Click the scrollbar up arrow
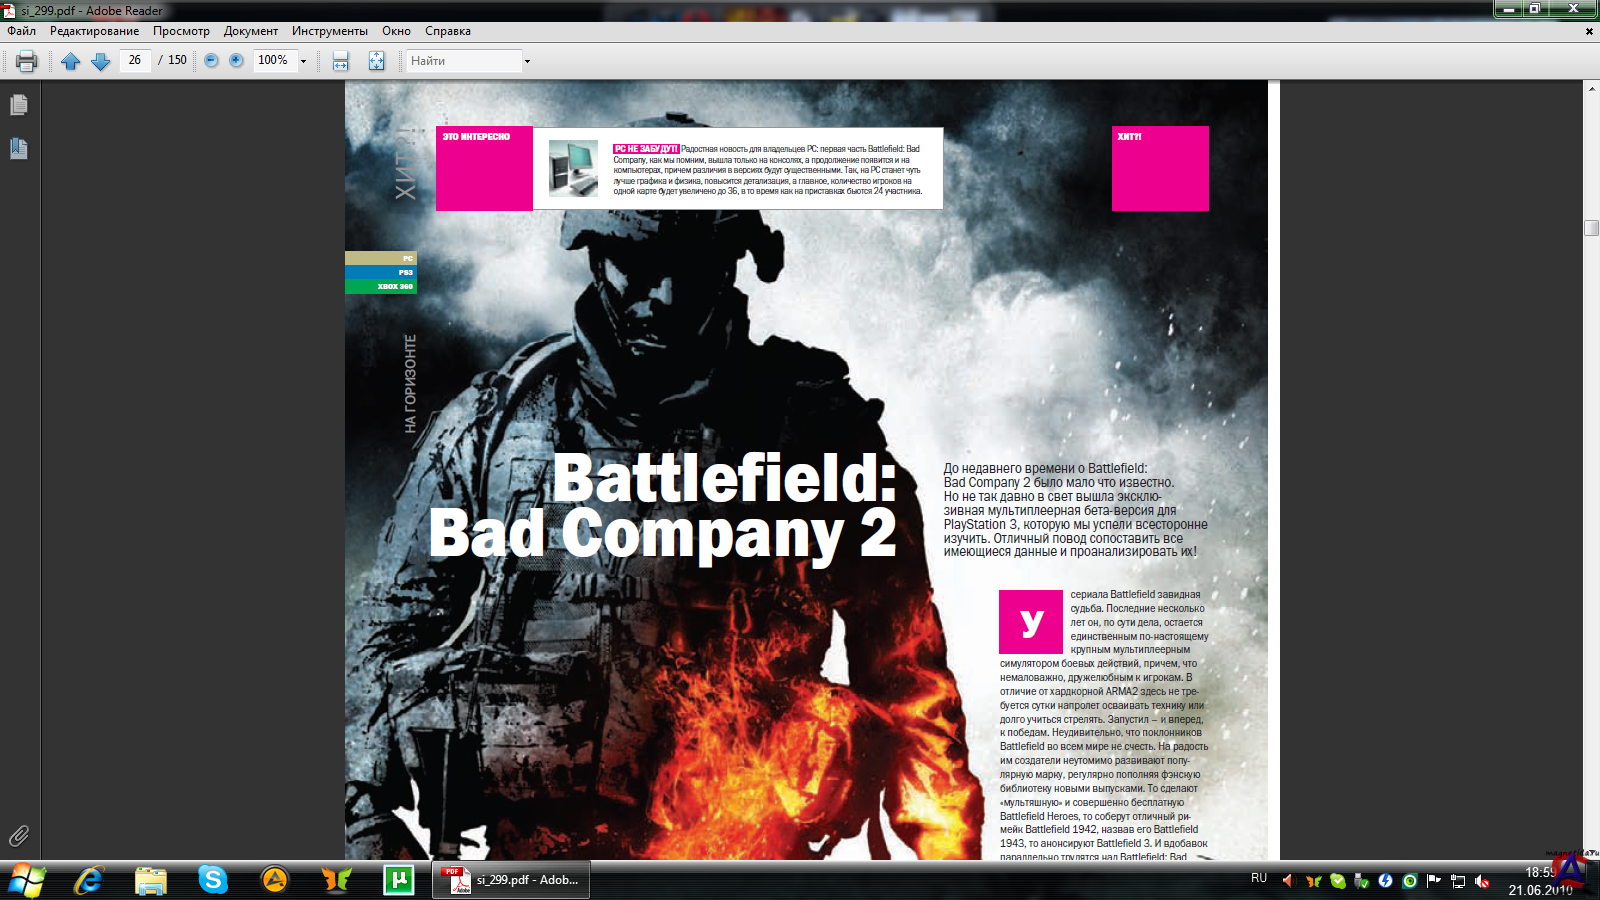Screen dimensions: 1600x900 1591,89
